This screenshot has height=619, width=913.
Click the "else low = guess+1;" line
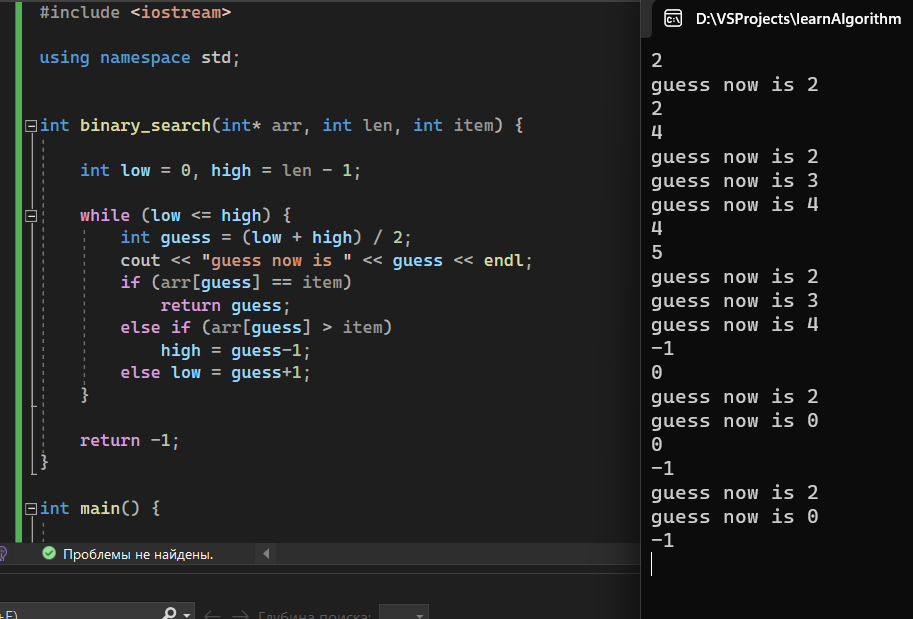[x=215, y=373]
